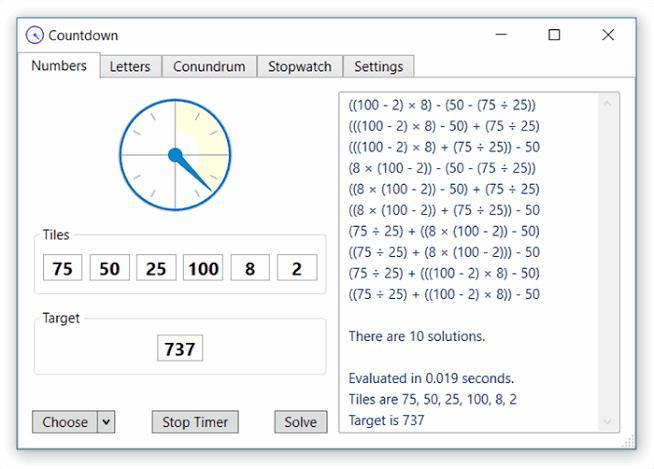
Task: Click the "Tiles are 75, 50, 25, 100, 8, 2" line
Action: click(x=433, y=399)
